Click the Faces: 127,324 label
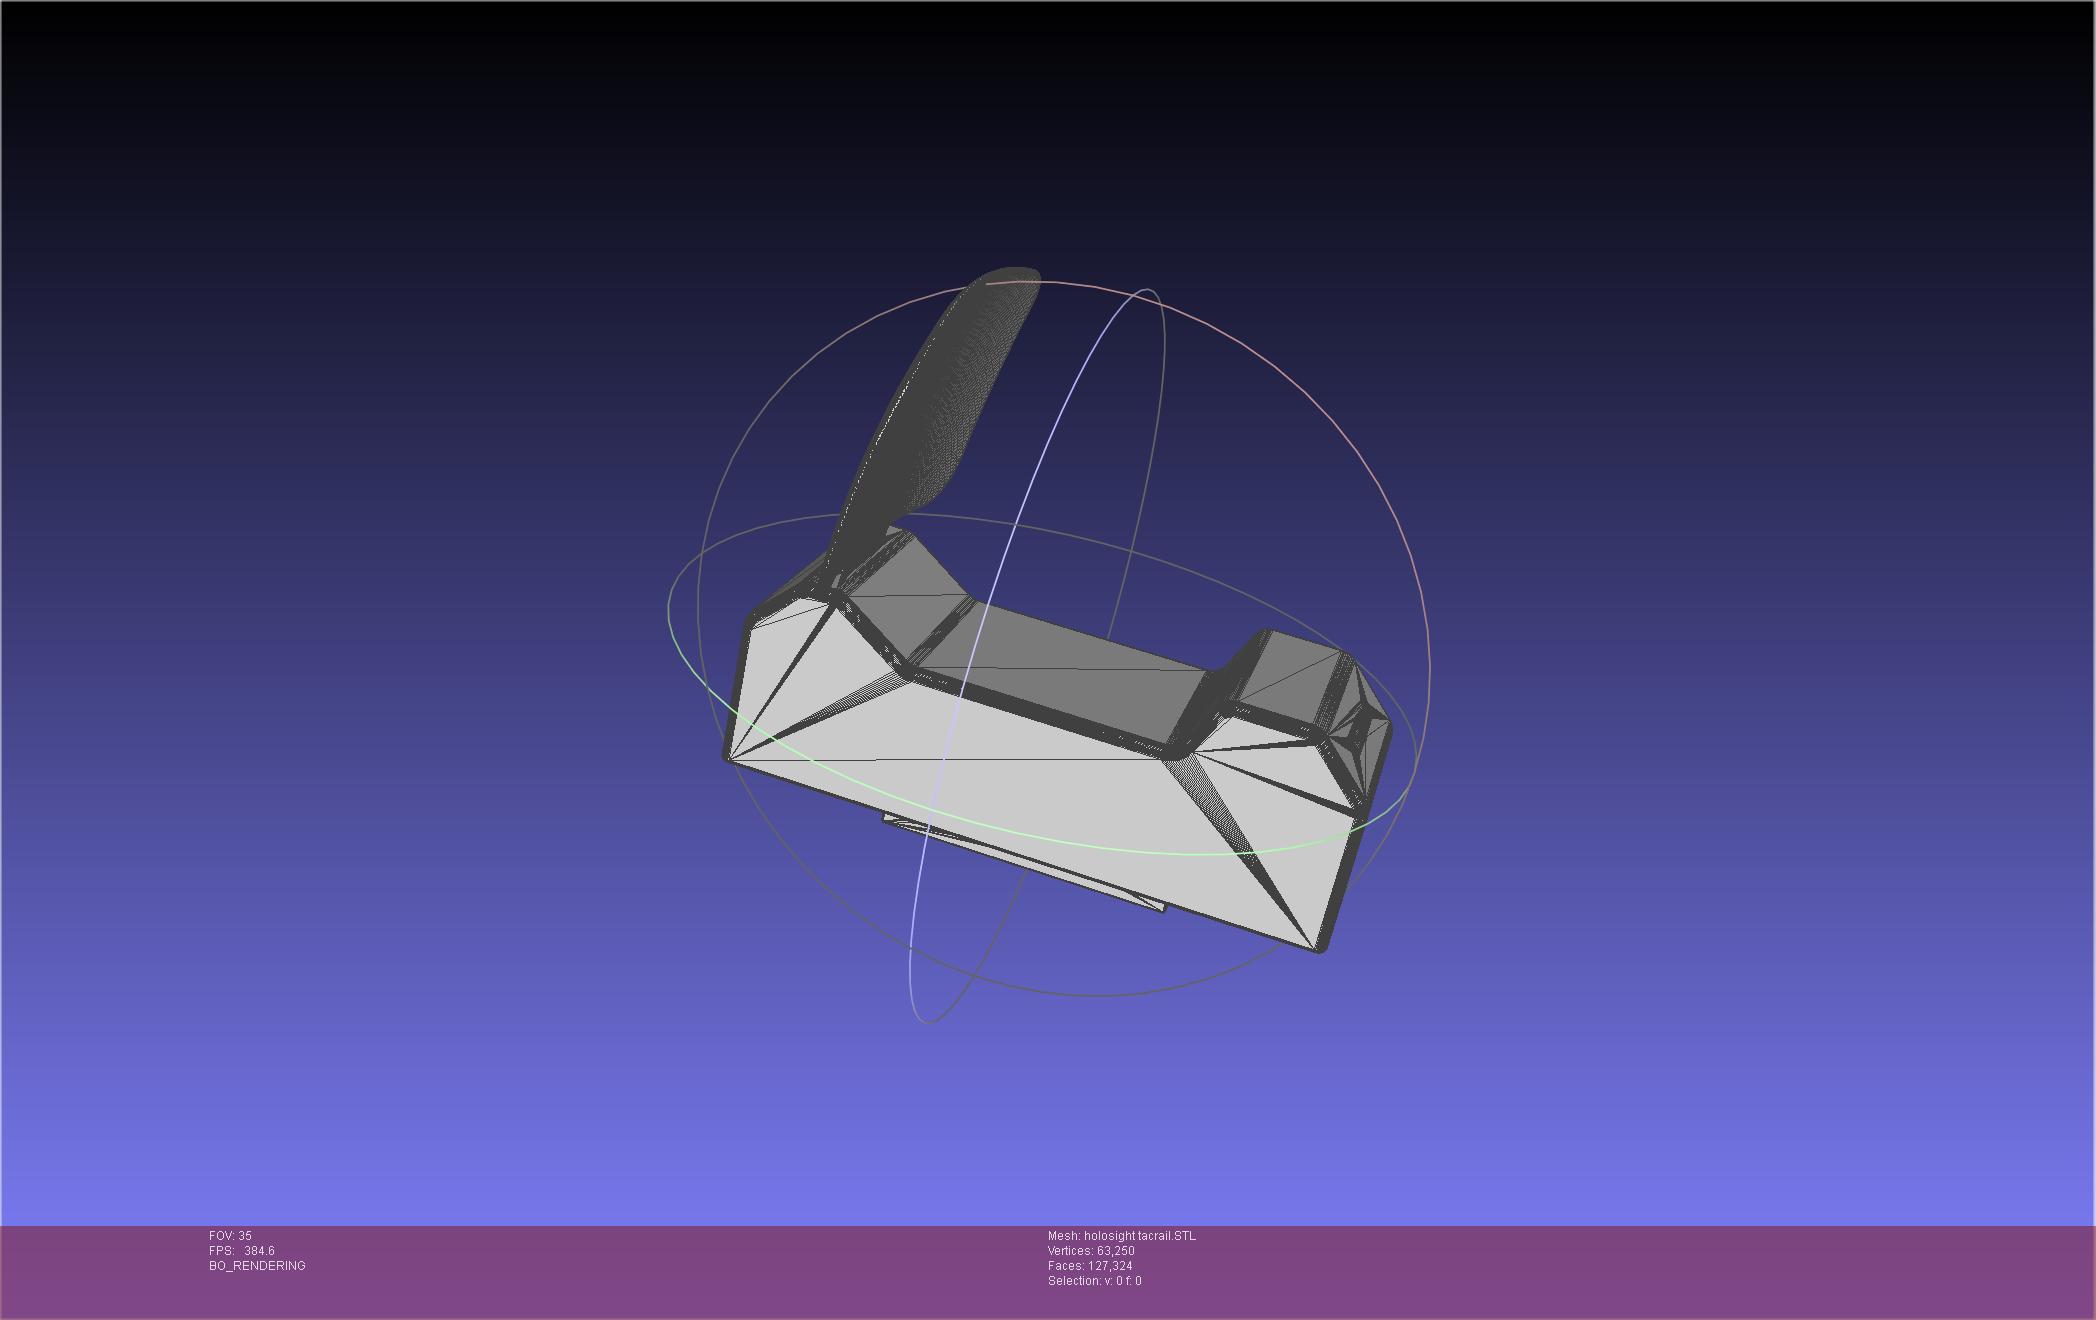 point(1089,1266)
